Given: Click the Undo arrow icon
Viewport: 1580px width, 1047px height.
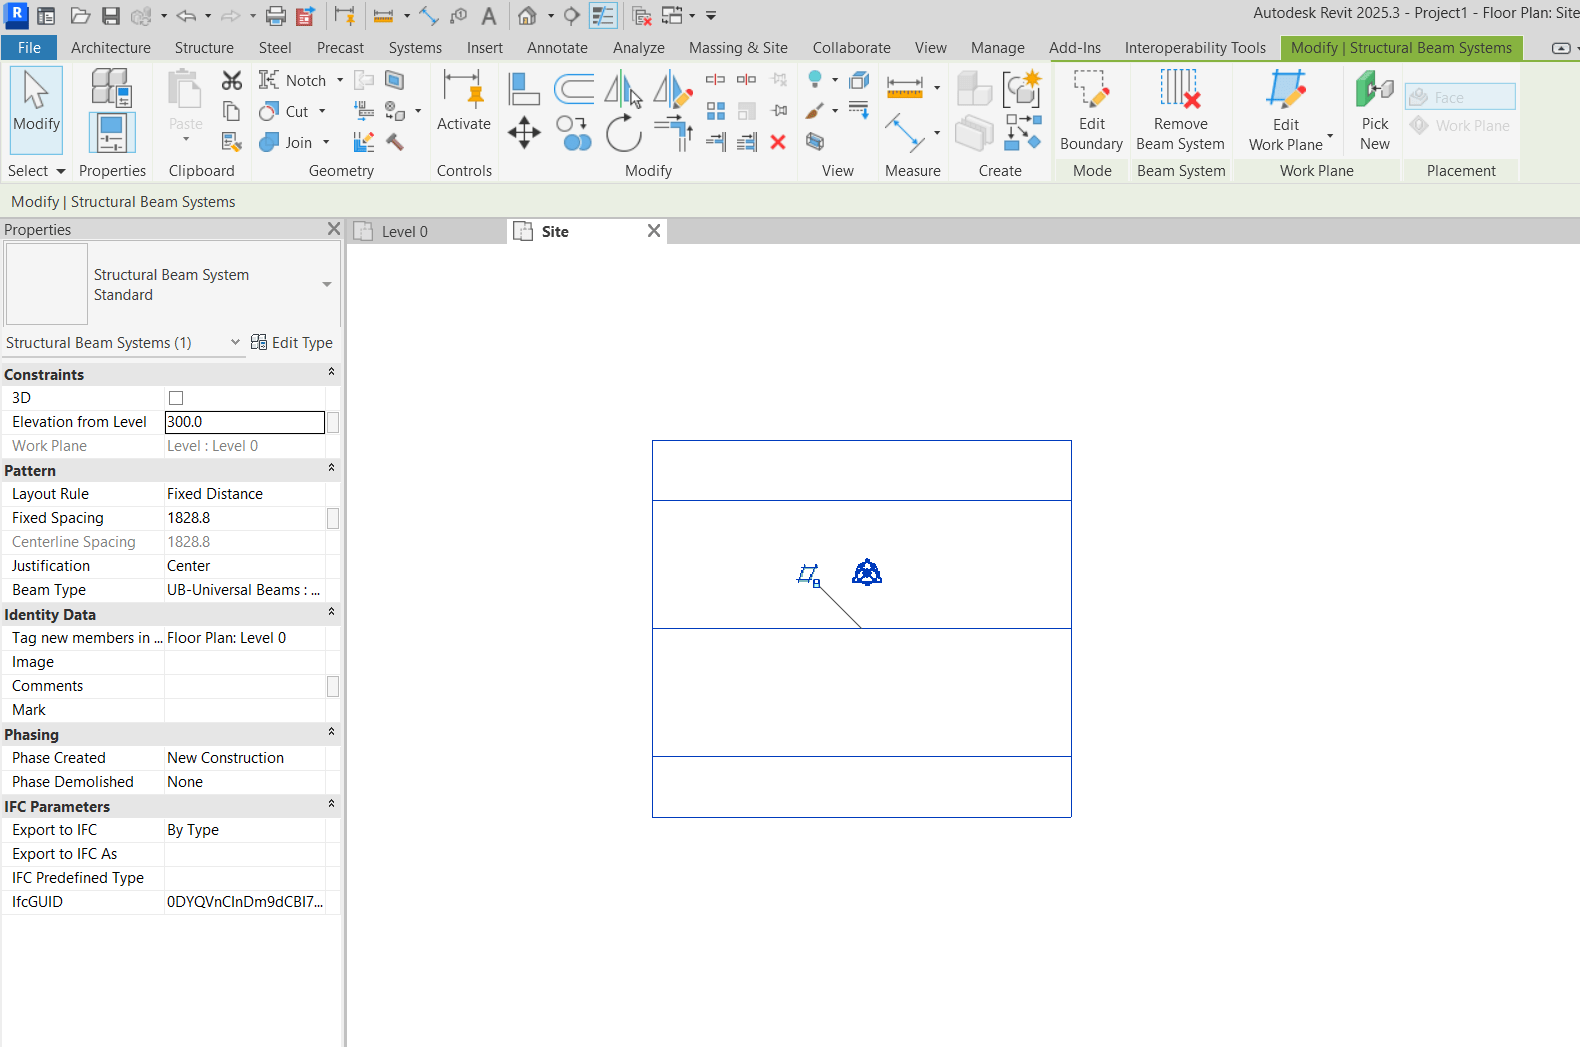Looking at the screenshot, I should point(186,16).
